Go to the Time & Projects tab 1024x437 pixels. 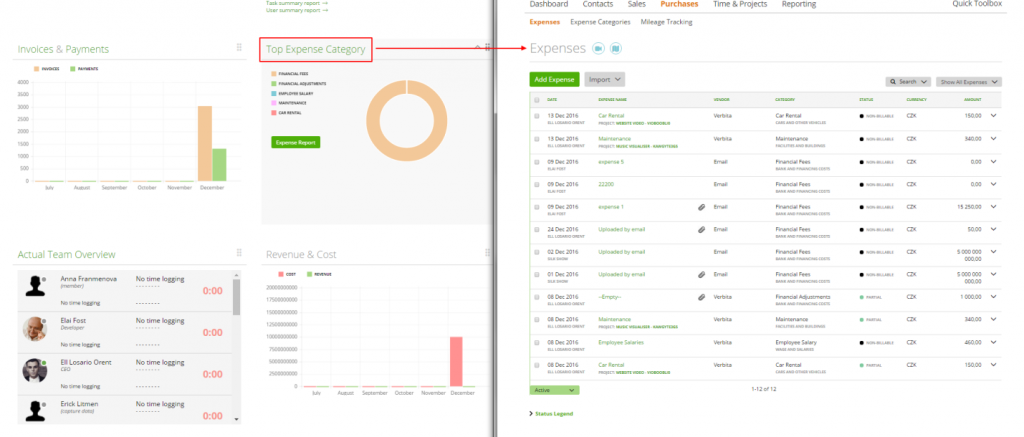(x=740, y=4)
